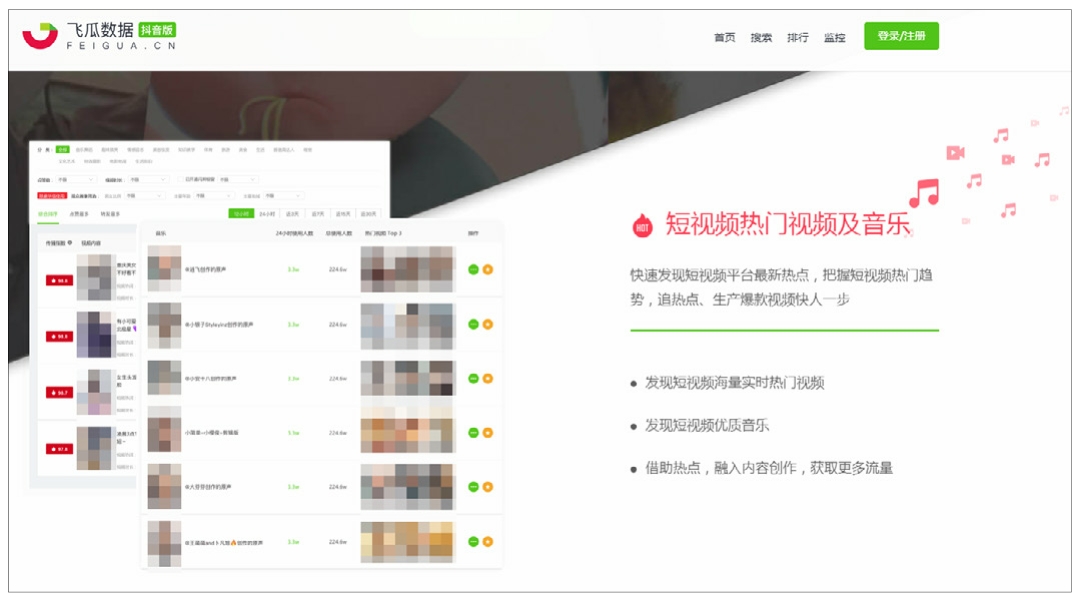The width and height of the screenshot is (1080, 601).
Task: Click the 短视频热门视频及音乐 heading
Action: coord(788,224)
